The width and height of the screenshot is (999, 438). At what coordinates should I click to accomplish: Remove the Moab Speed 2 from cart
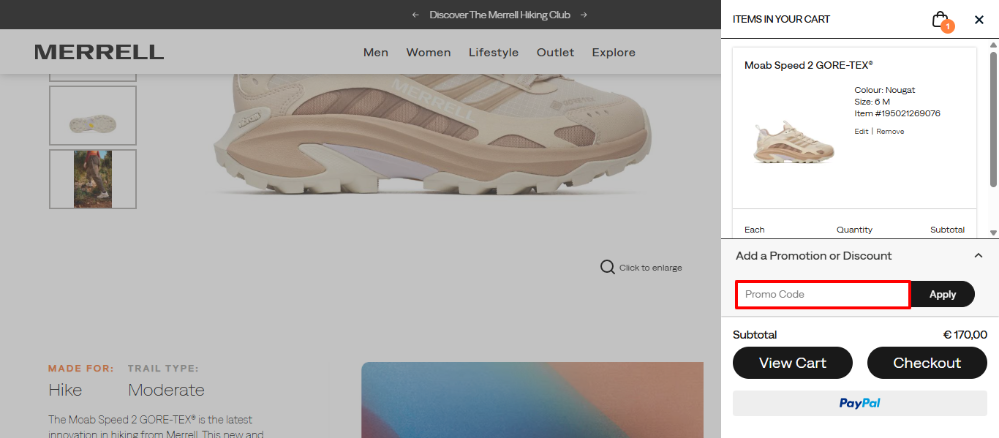(890, 131)
